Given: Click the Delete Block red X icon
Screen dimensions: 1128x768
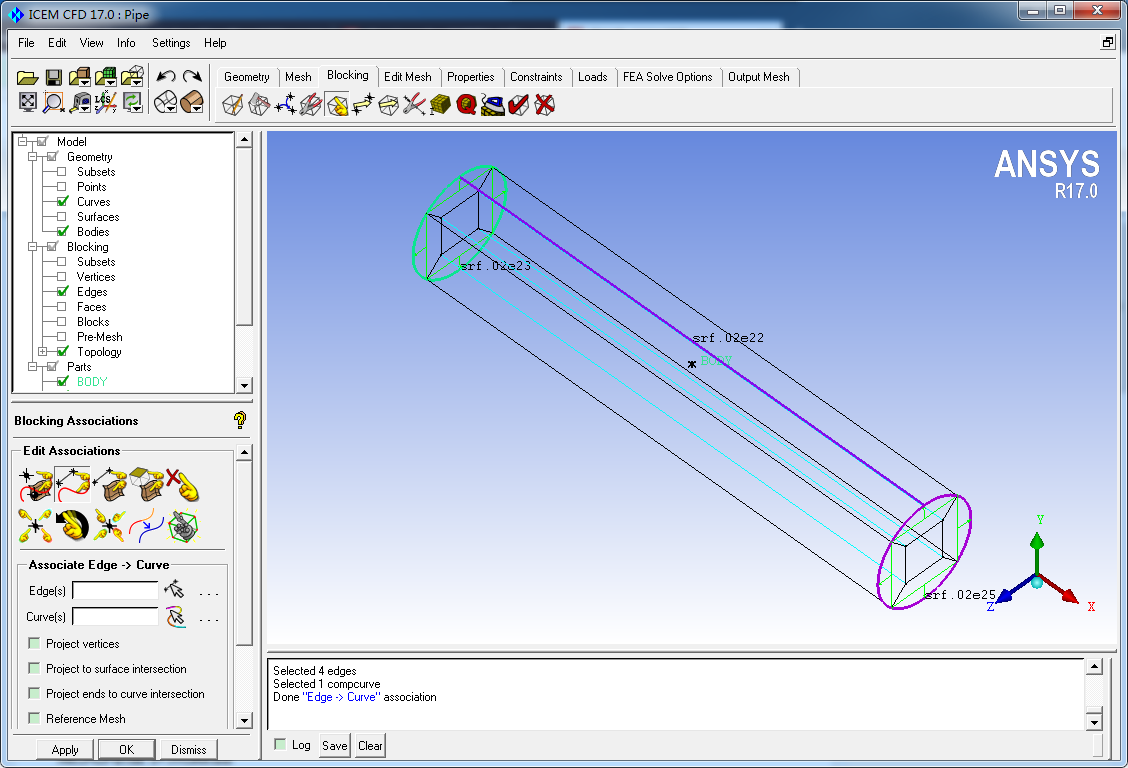Looking at the screenshot, I should pyautogui.click(x=545, y=105).
